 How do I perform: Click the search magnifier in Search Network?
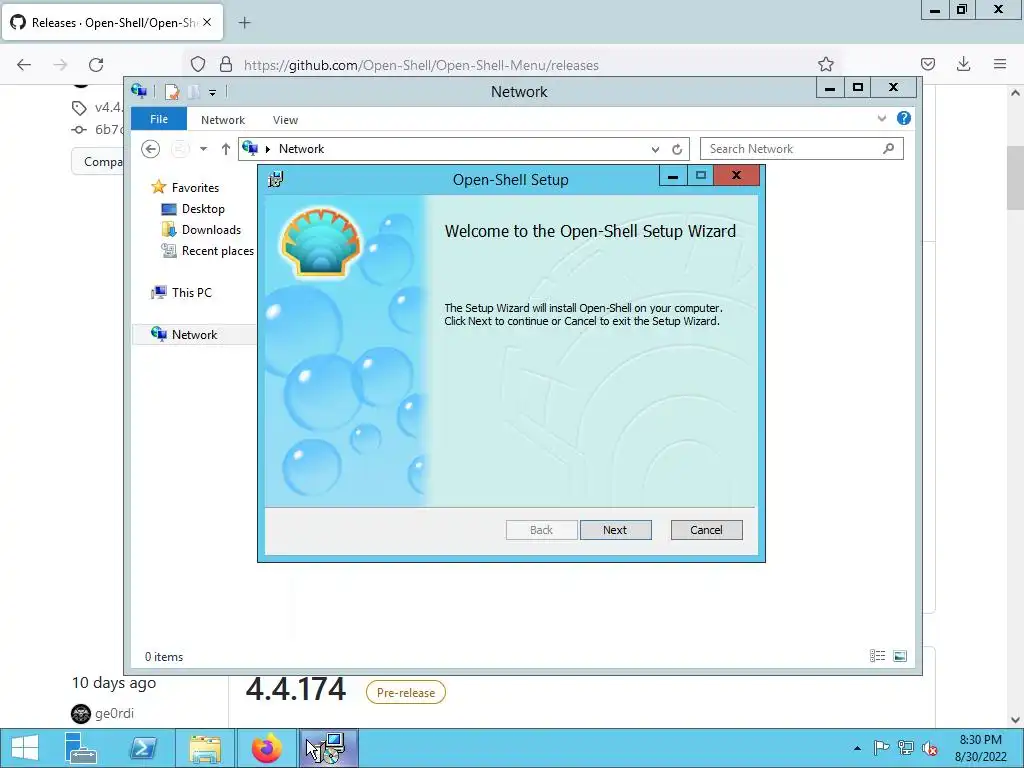(888, 149)
